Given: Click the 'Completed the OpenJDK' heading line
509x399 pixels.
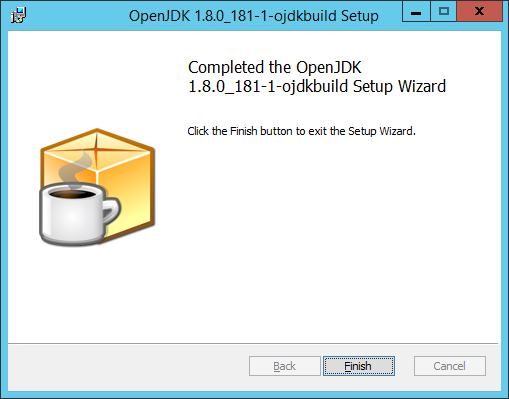Looking at the screenshot, I should point(275,67).
